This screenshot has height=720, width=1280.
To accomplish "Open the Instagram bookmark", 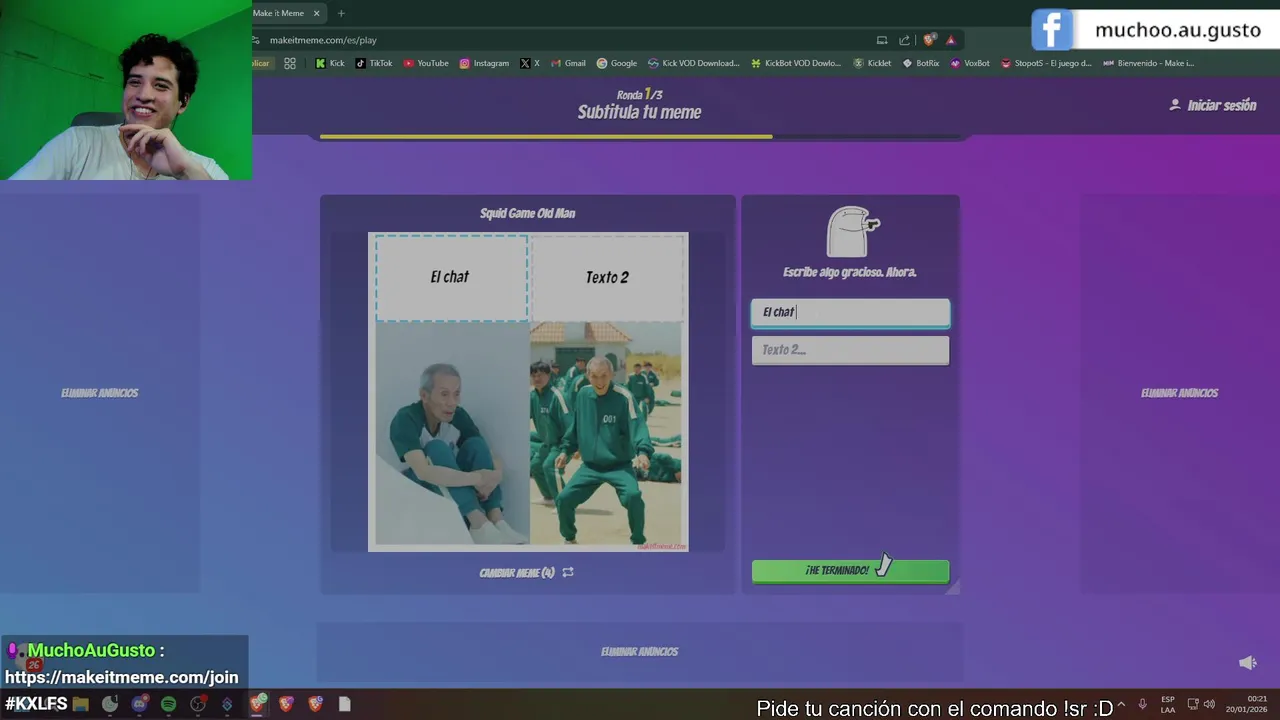I will pos(484,63).
